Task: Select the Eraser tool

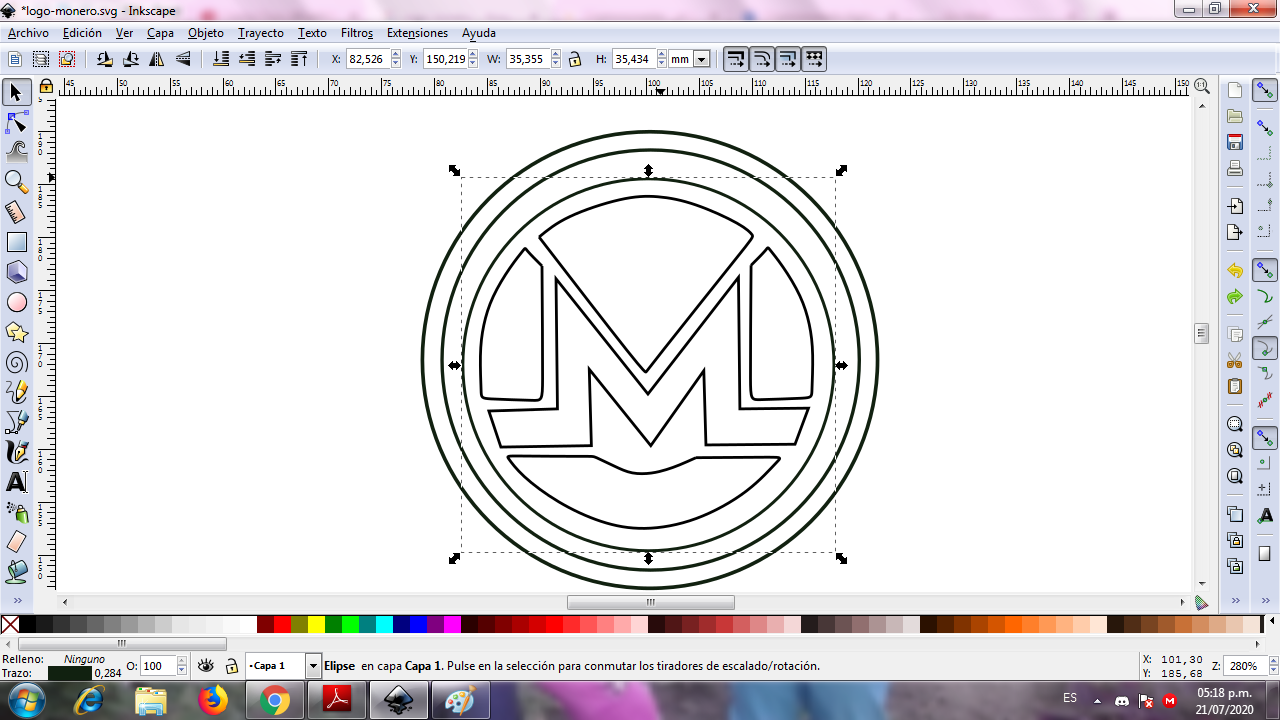Action: click(x=16, y=542)
